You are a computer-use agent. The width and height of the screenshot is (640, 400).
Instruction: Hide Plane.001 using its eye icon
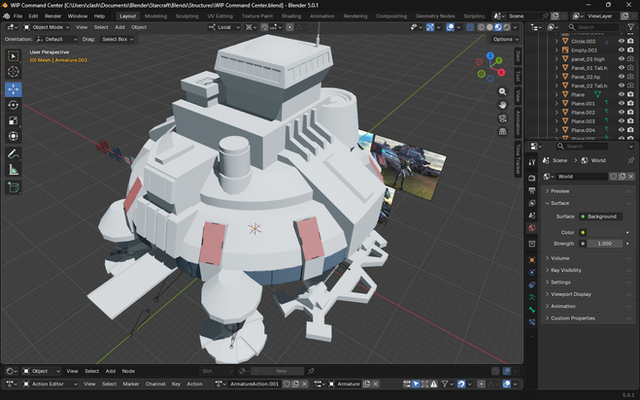621,103
